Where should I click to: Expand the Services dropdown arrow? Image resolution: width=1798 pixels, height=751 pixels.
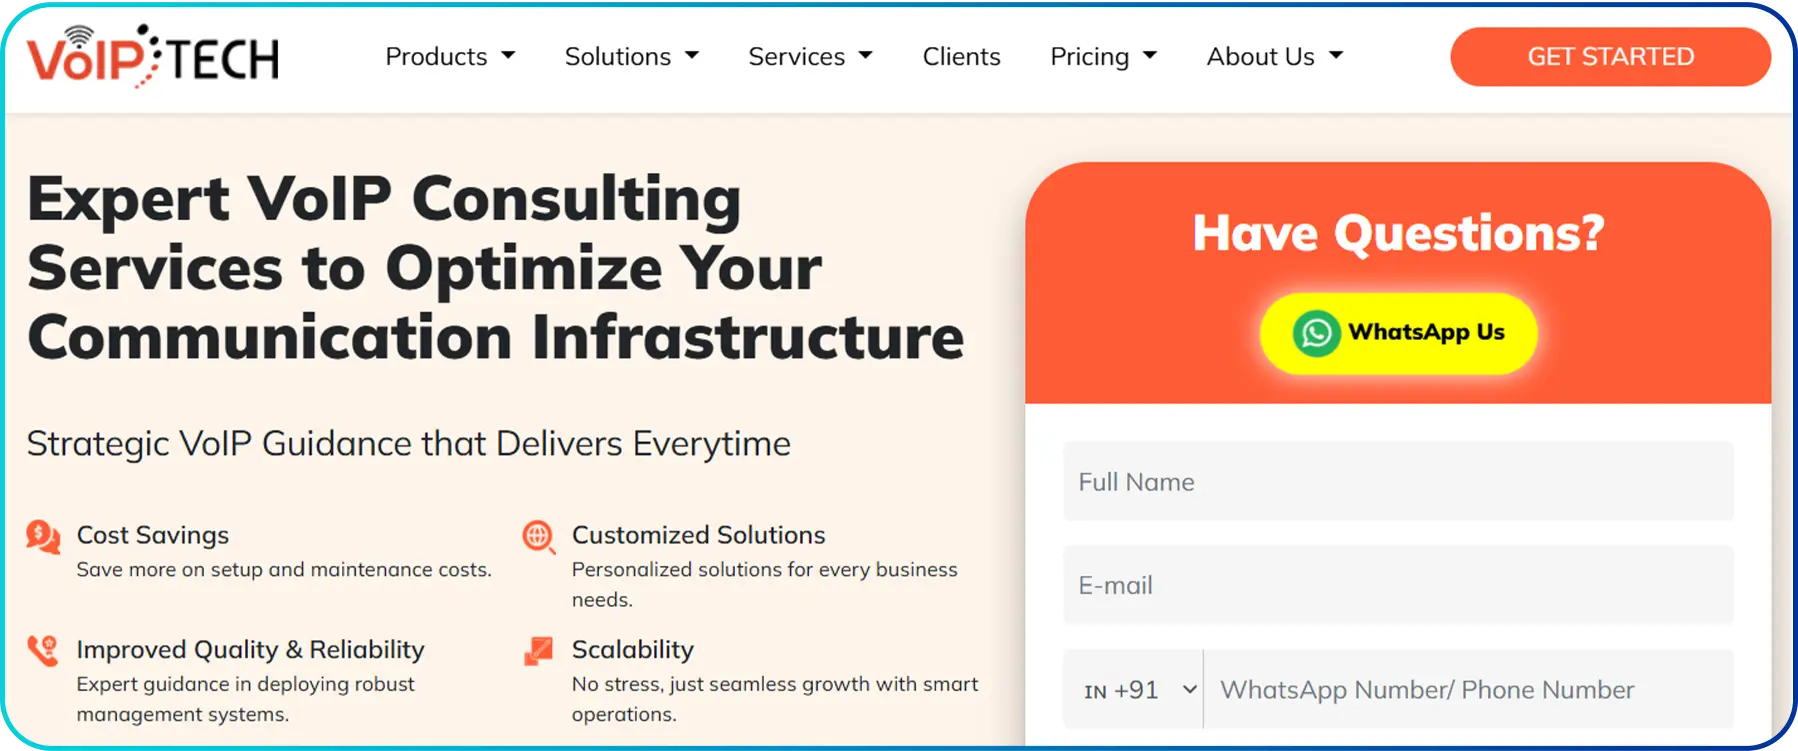[x=866, y=56]
